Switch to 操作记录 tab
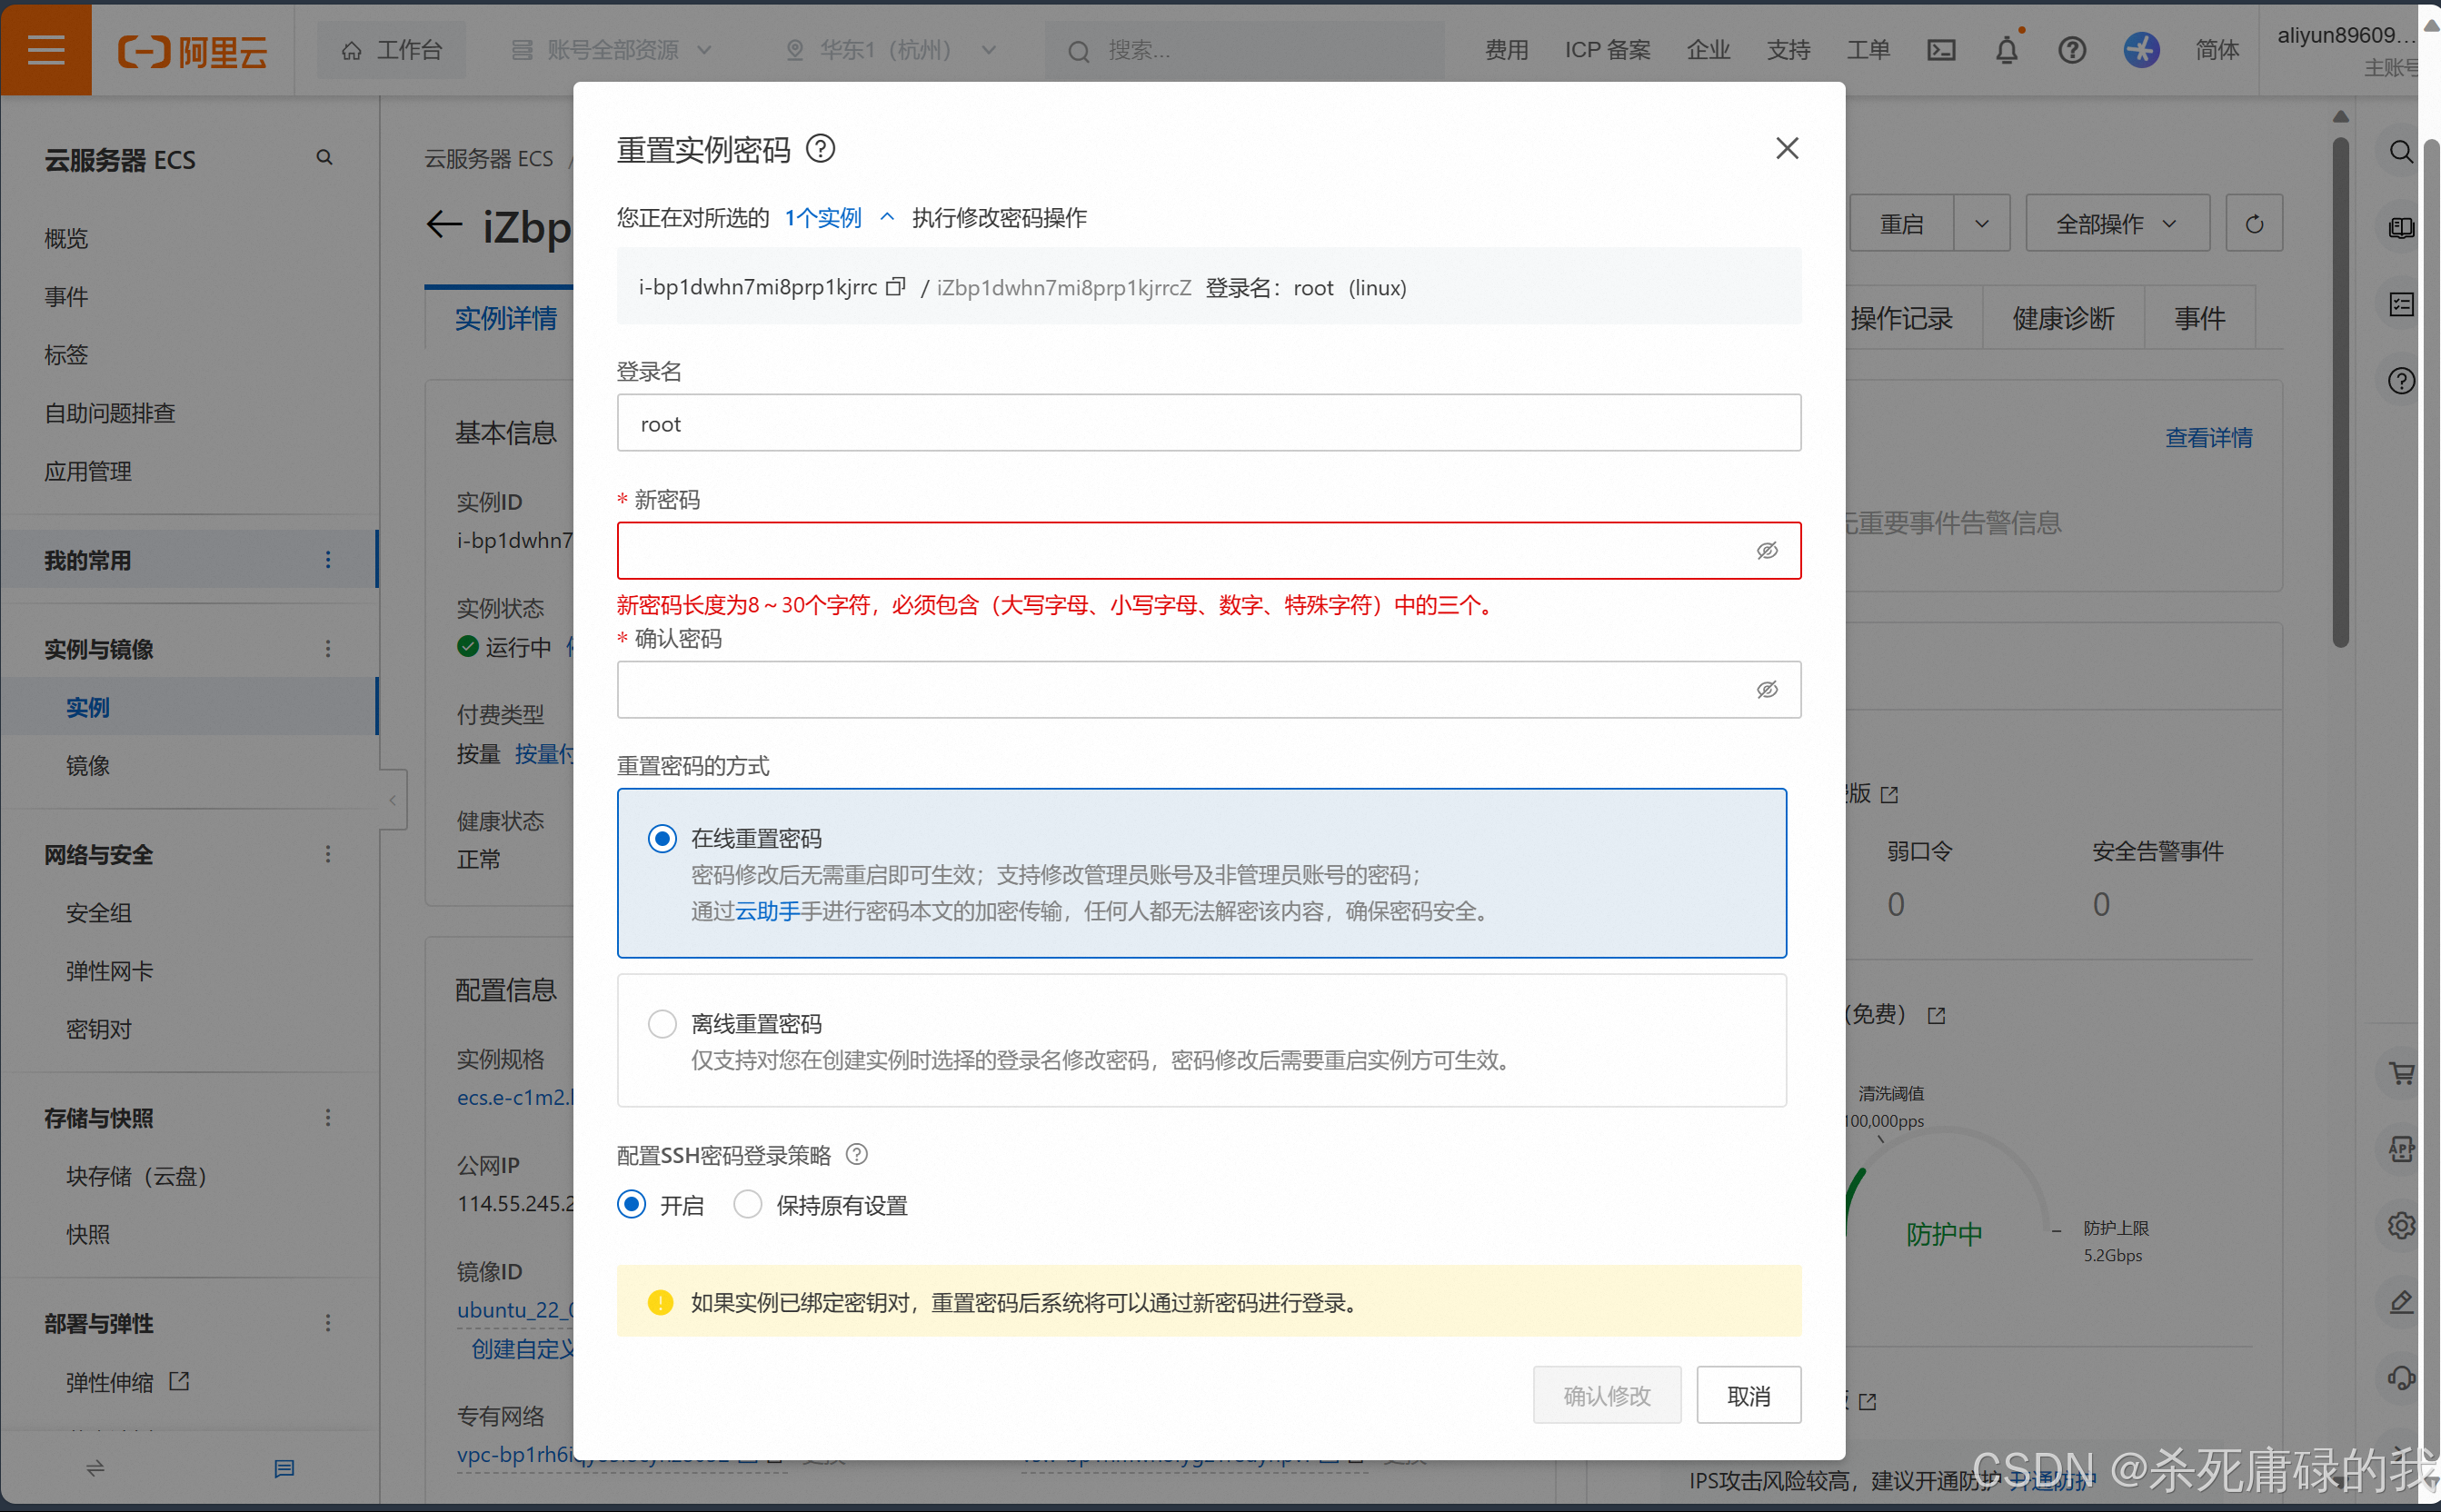2441x1512 pixels. (x=1900, y=319)
